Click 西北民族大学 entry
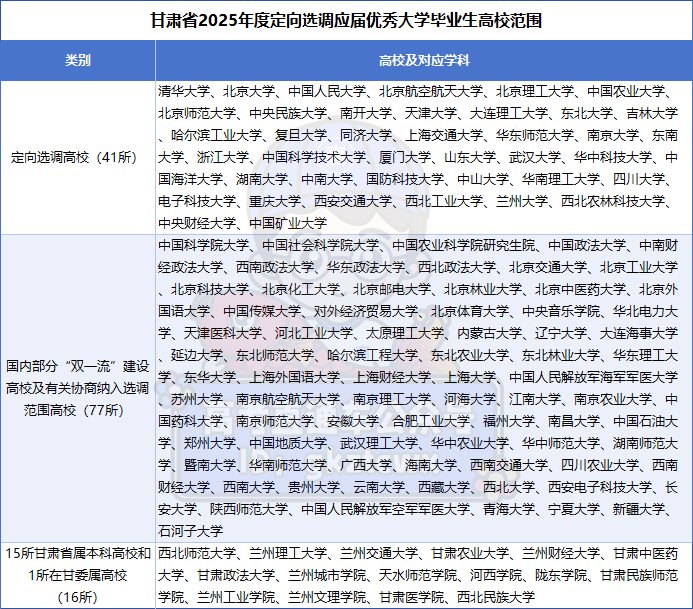The height and width of the screenshot is (609, 693). pyautogui.click(x=496, y=598)
